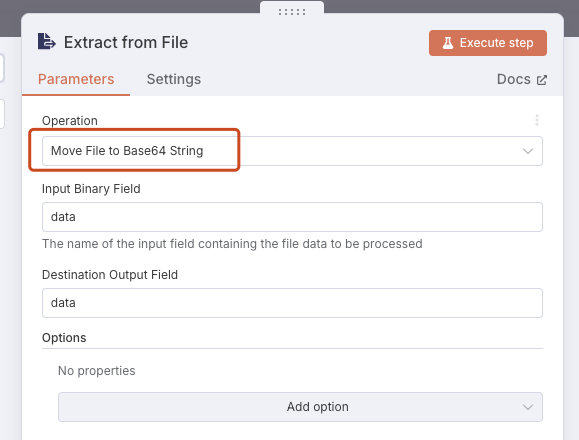Click the flask icon in Execute step
Image resolution: width=579 pixels, height=440 pixels.
pos(448,43)
